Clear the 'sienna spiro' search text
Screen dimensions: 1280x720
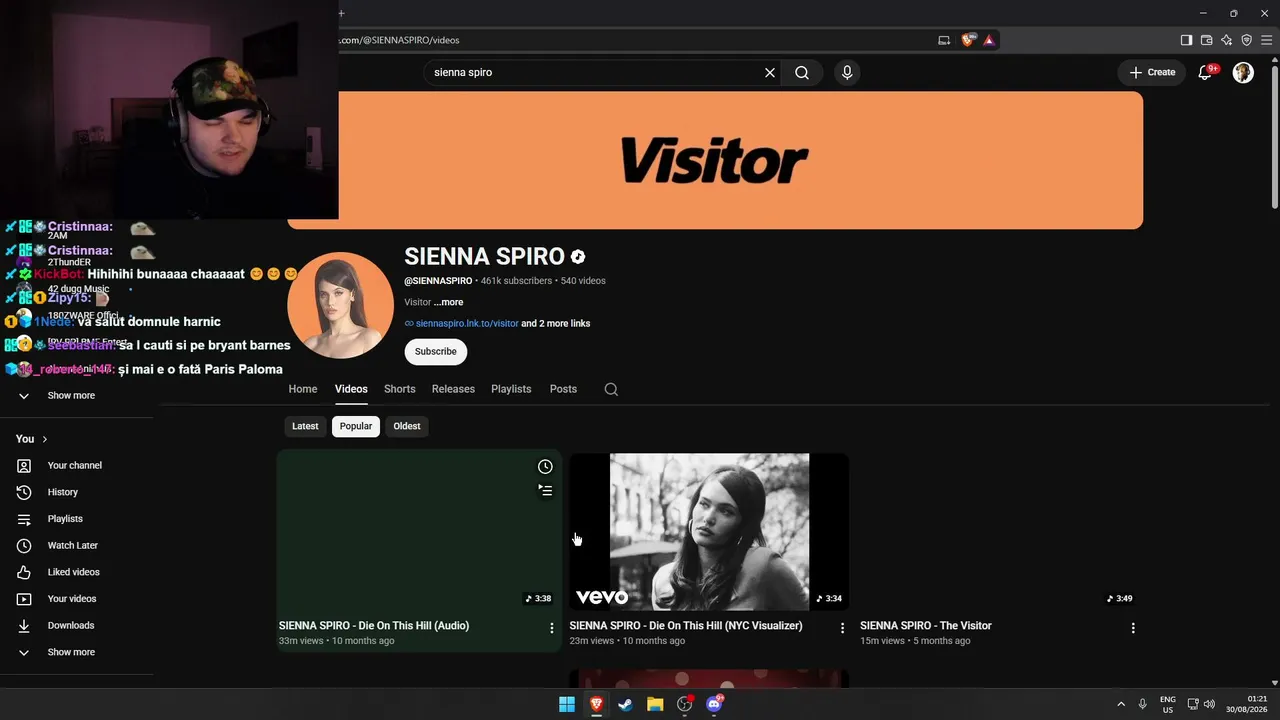click(770, 72)
